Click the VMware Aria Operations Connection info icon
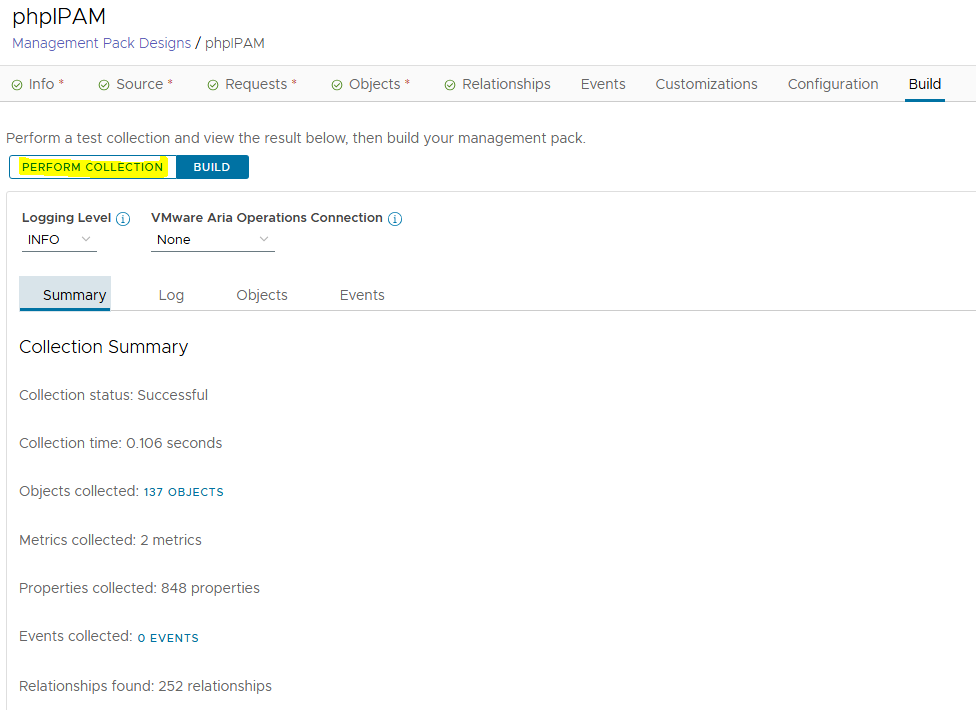The image size is (976, 710). click(395, 219)
